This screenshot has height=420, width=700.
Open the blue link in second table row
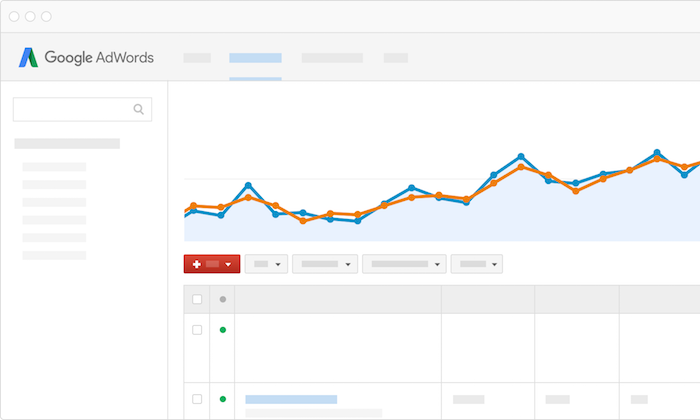[x=291, y=399]
